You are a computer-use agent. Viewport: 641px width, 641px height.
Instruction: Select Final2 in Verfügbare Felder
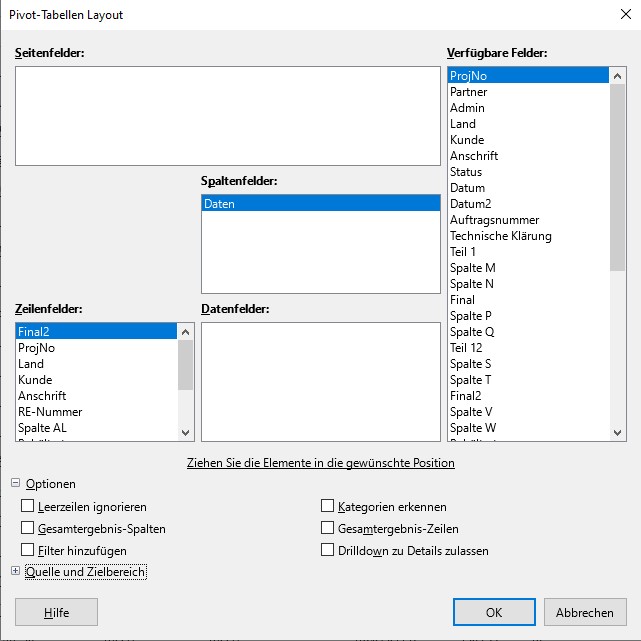[x=528, y=395]
